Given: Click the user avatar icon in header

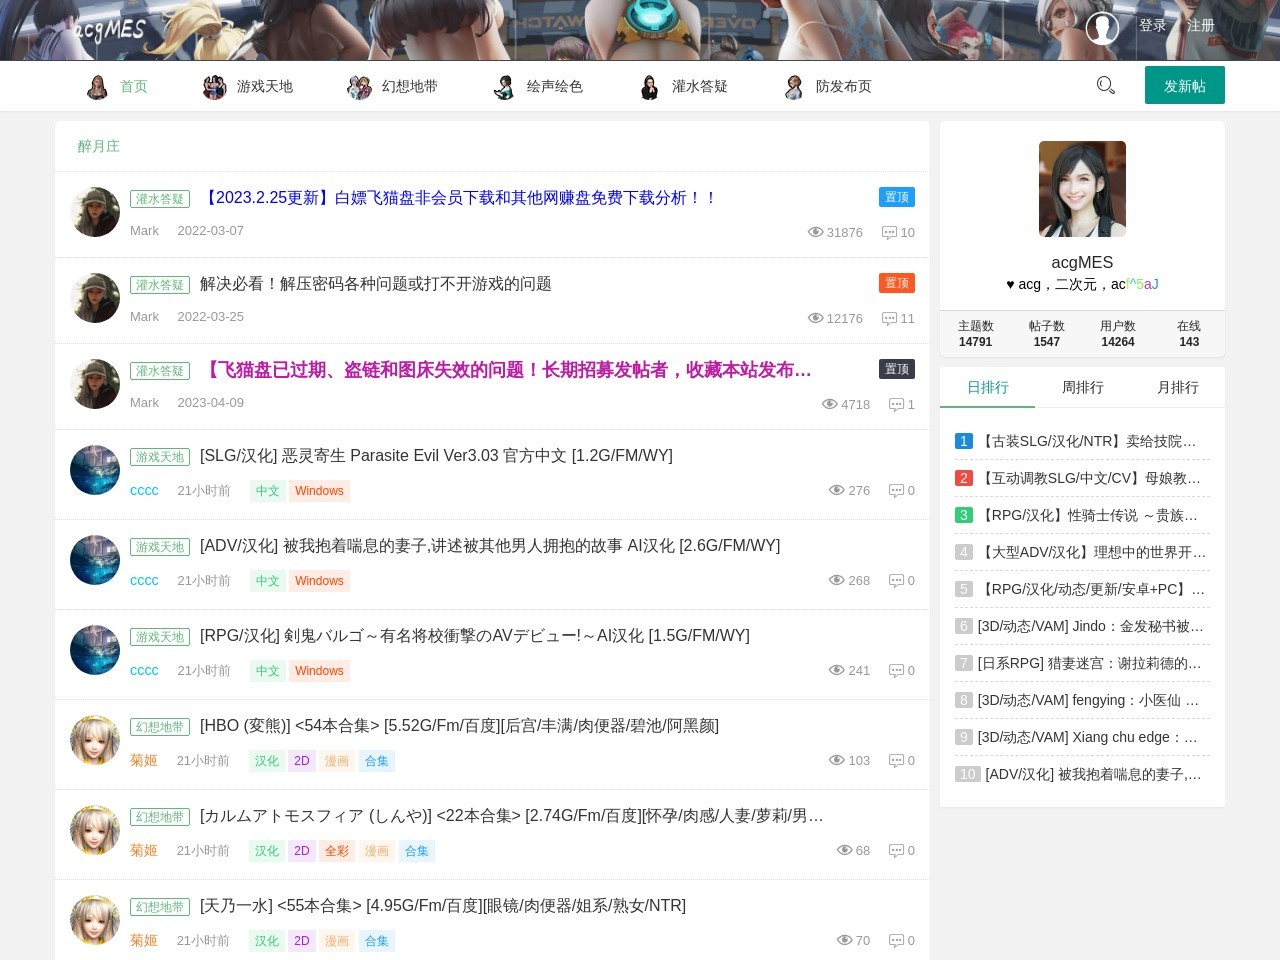Looking at the screenshot, I should (1102, 28).
